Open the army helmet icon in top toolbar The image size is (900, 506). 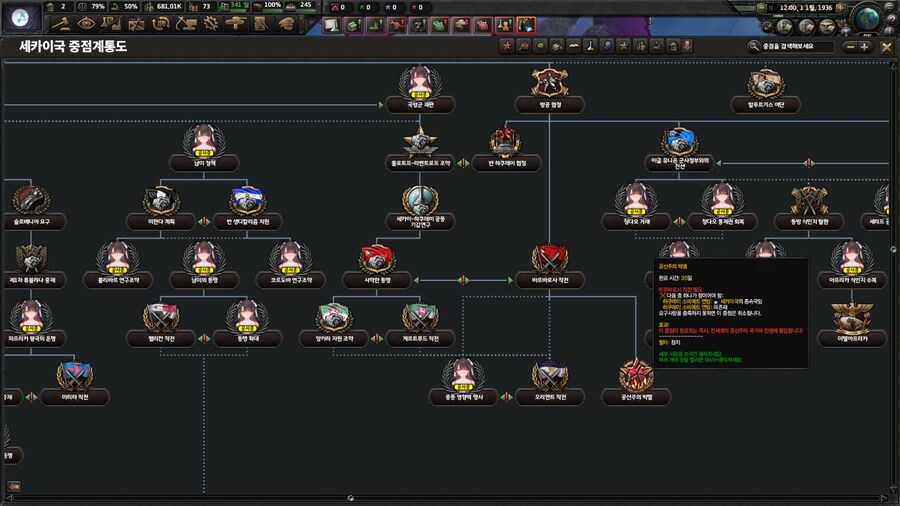pos(285,24)
